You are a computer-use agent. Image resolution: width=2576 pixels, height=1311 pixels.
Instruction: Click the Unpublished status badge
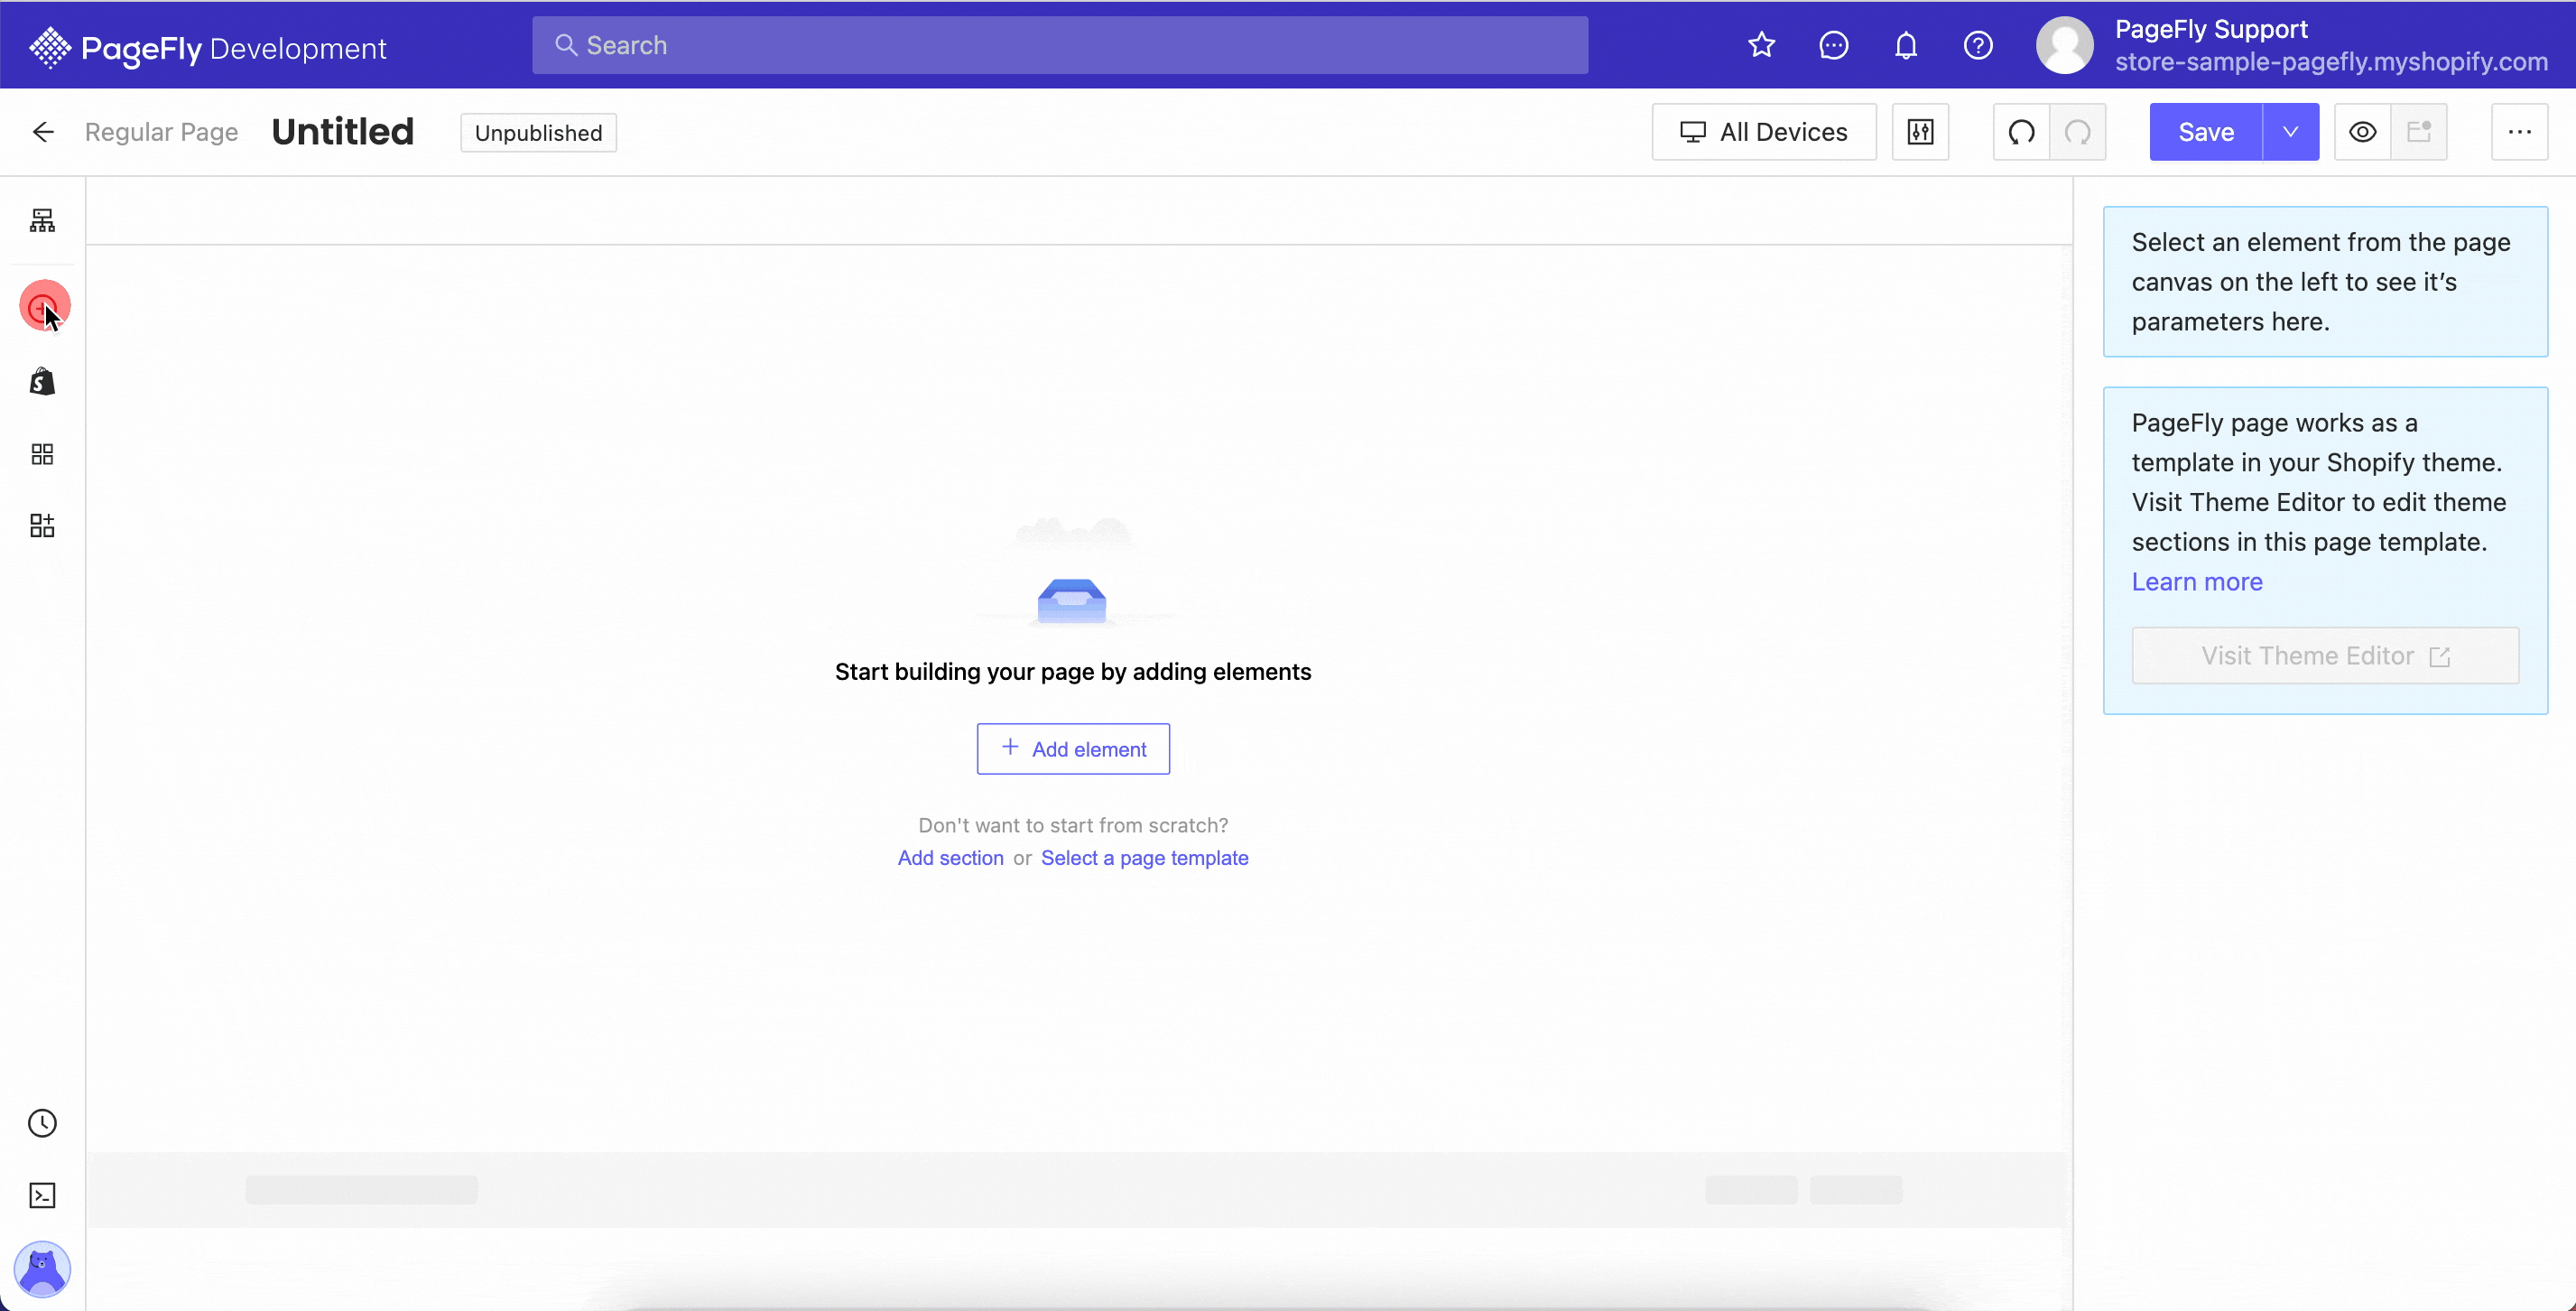[x=538, y=132]
